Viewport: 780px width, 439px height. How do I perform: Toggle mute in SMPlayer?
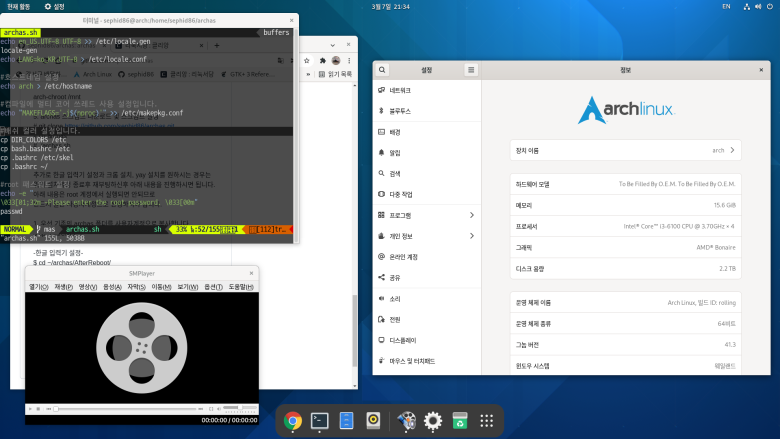click(x=219, y=409)
